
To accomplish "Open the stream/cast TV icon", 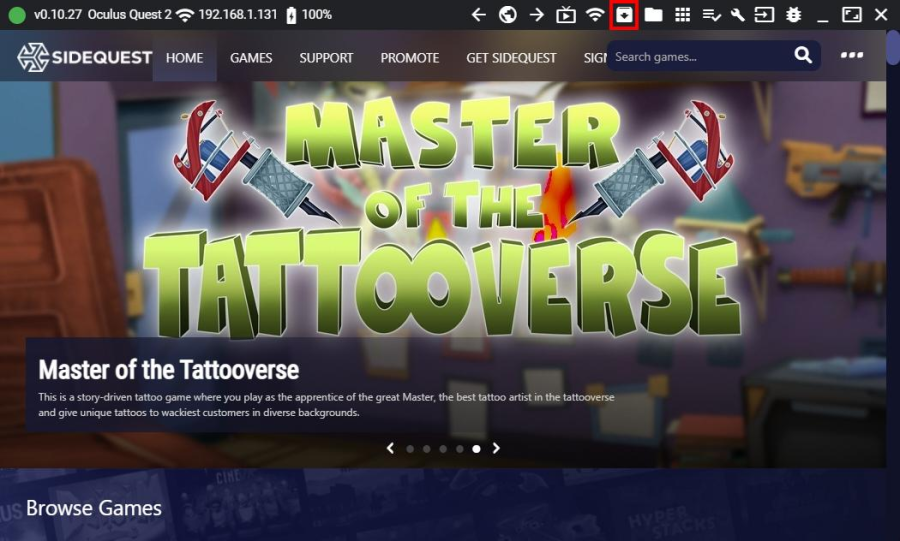I will [x=566, y=15].
